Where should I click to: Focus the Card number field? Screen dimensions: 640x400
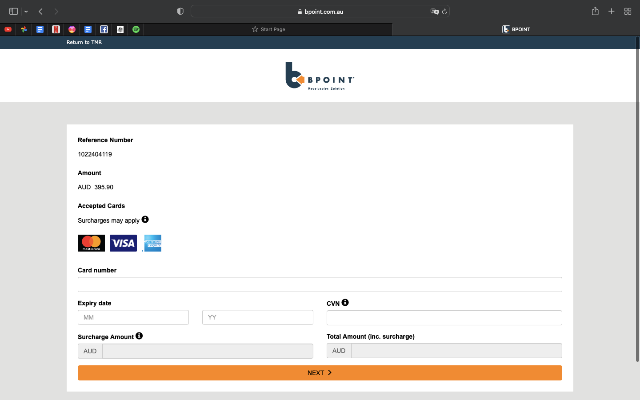click(320, 284)
